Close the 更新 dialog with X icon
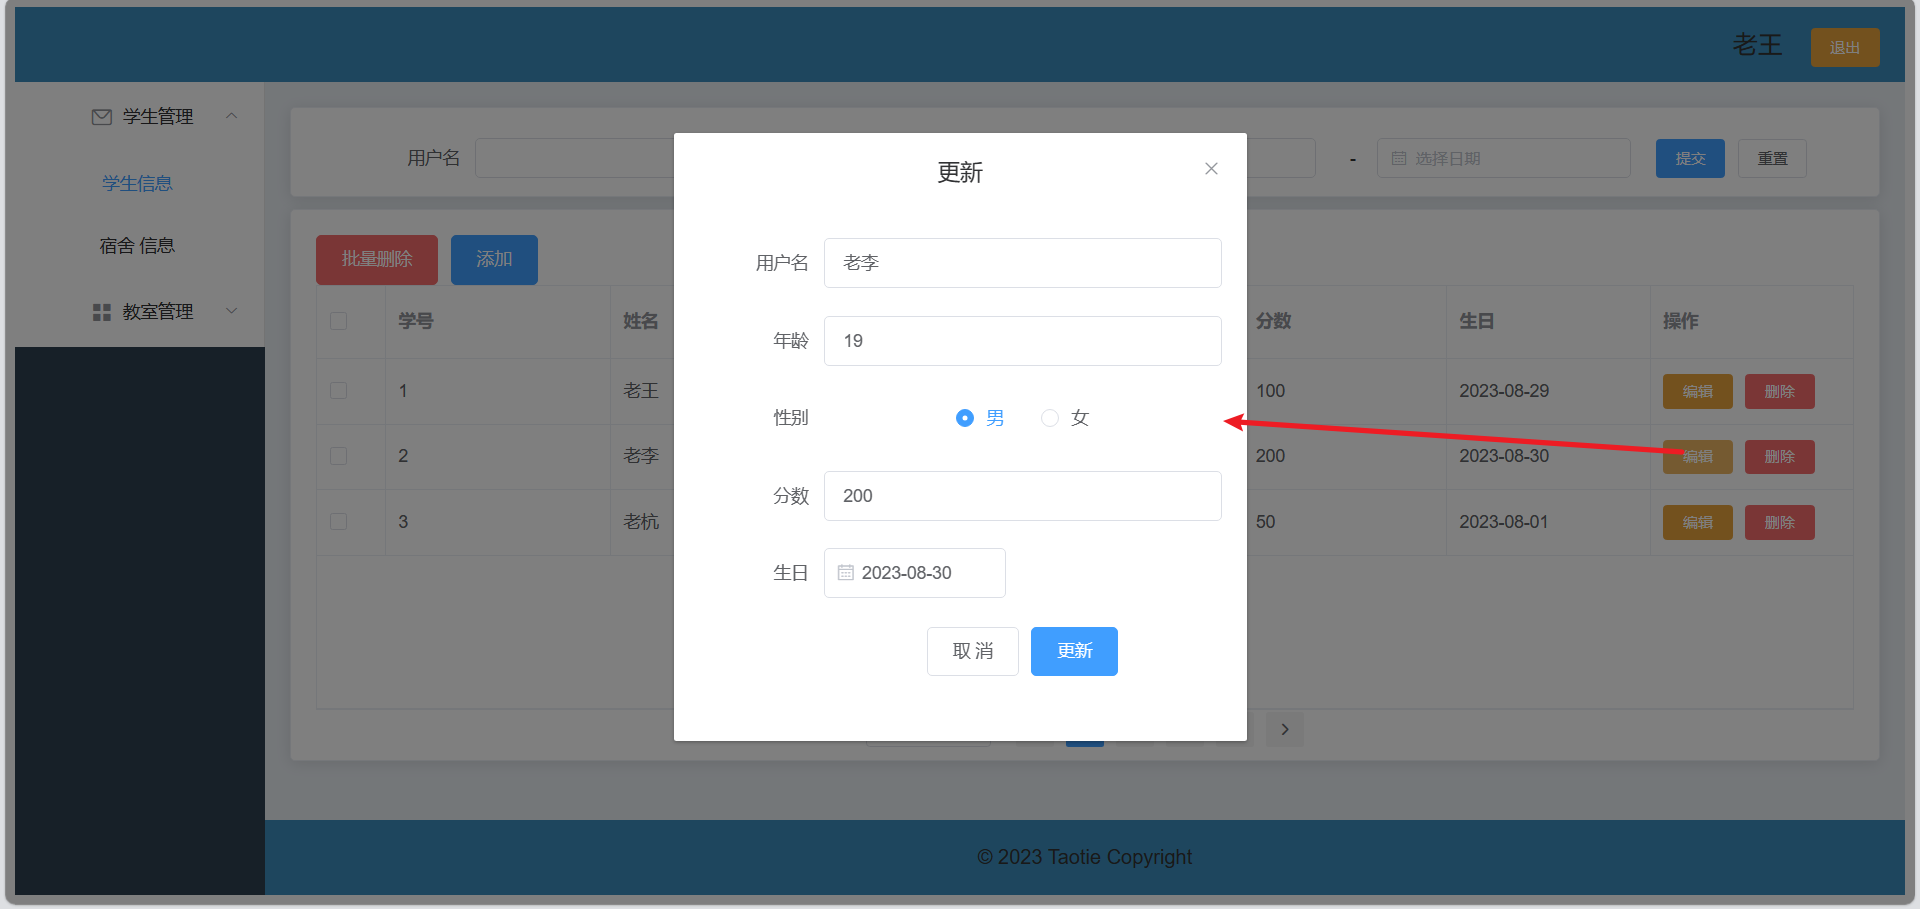Image resolution: width=1920 pixels, height=909 pixels. tap(1211, 169)
